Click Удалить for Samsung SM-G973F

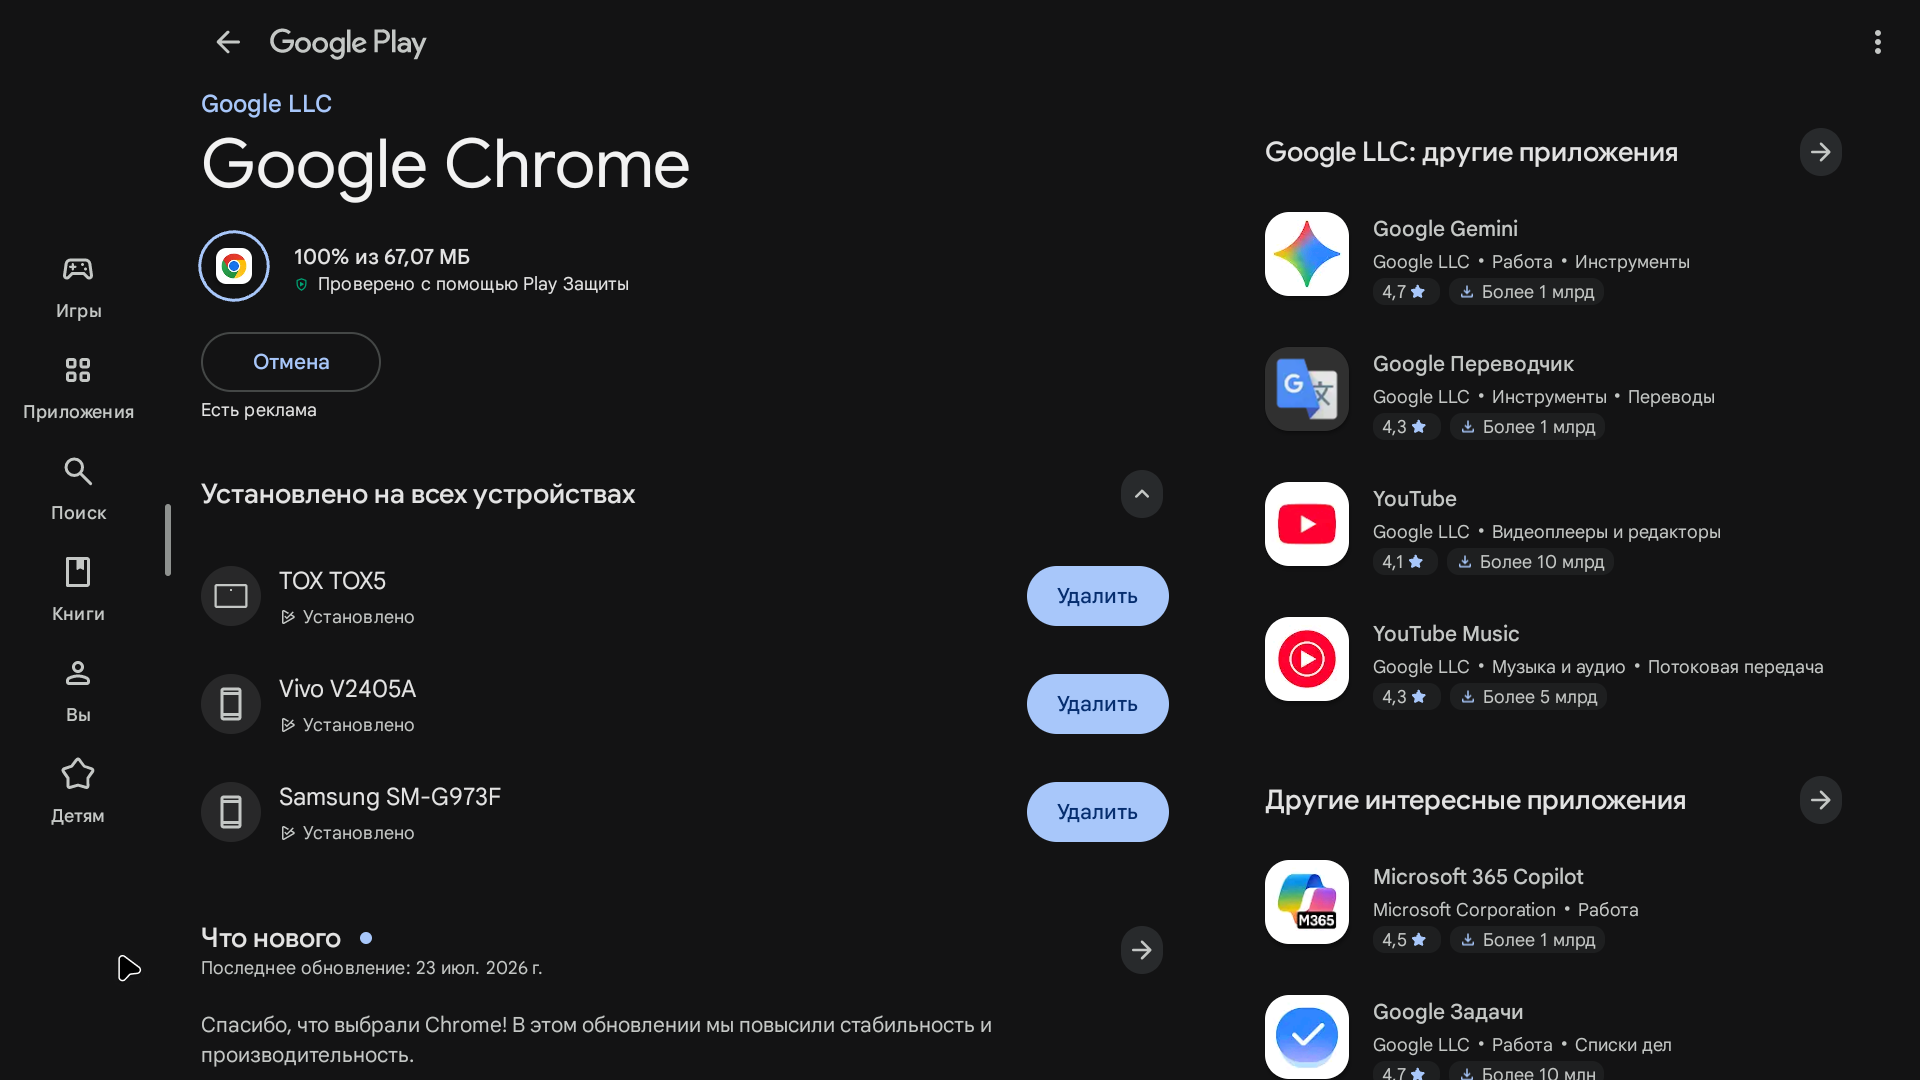pyautogui.click(x=1097, y=812)
